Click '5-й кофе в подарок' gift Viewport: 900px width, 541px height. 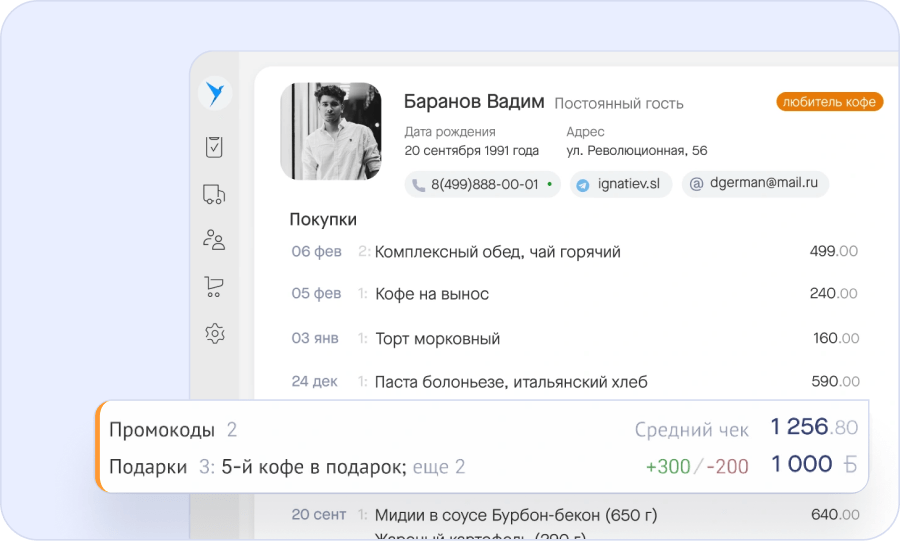pos(314,467)
